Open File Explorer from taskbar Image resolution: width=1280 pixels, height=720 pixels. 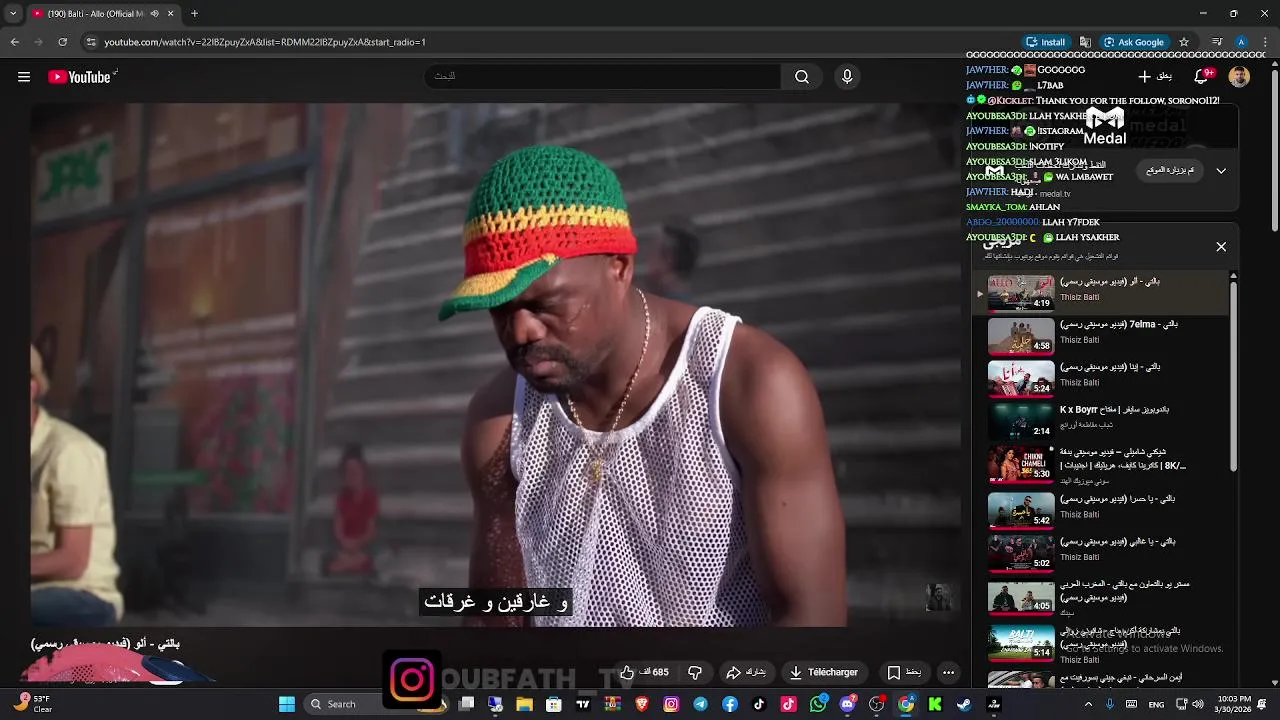(524, 704)
